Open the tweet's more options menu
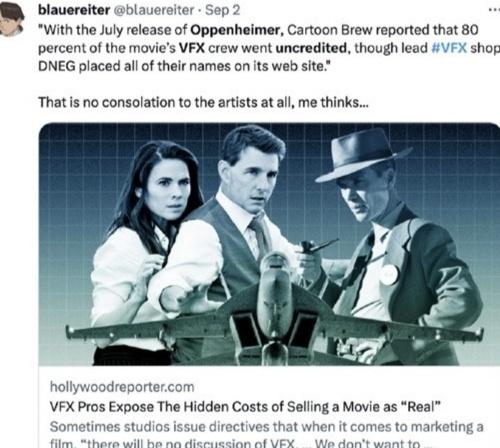500x448 pixels. [494, 10]
